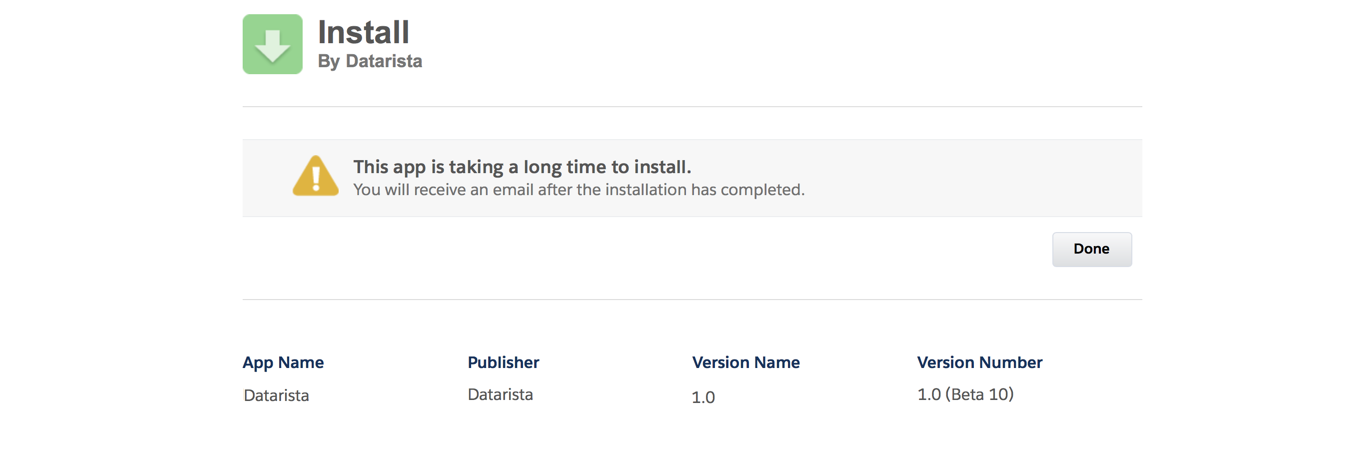
Task: Click the green Install download icon
Action: pos(272,44)
